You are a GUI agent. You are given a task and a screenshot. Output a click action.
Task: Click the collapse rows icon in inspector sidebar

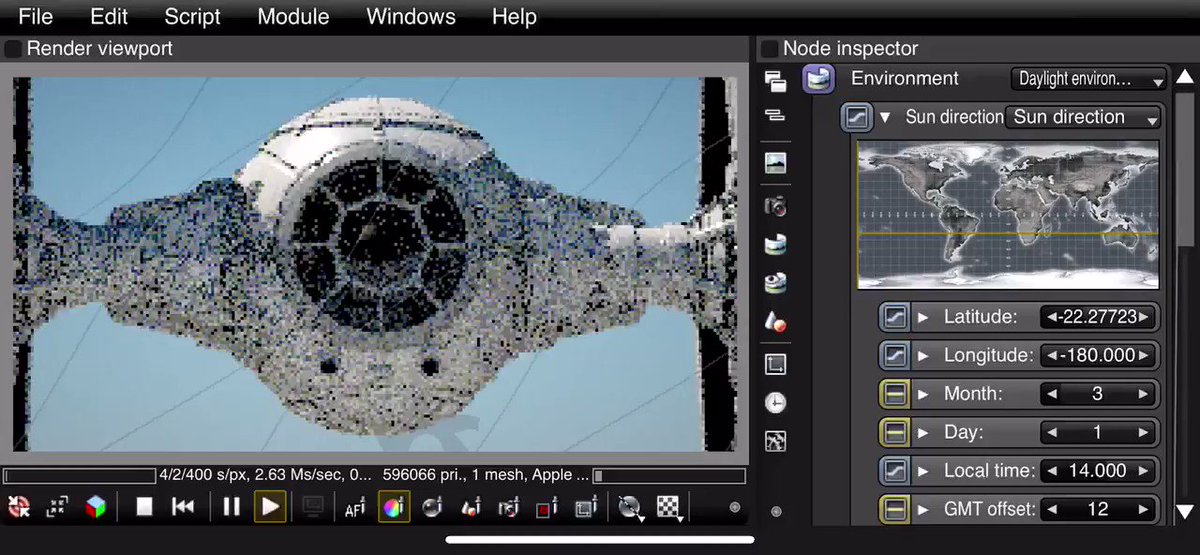coord(775,117)
